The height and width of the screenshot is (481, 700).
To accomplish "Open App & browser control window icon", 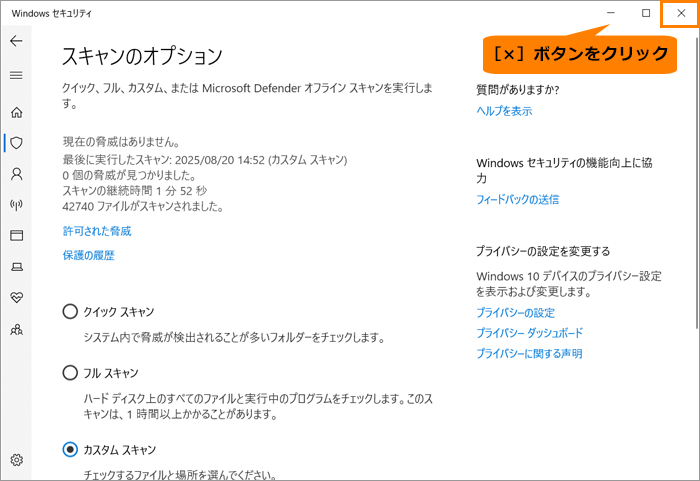I will (17, 235).
